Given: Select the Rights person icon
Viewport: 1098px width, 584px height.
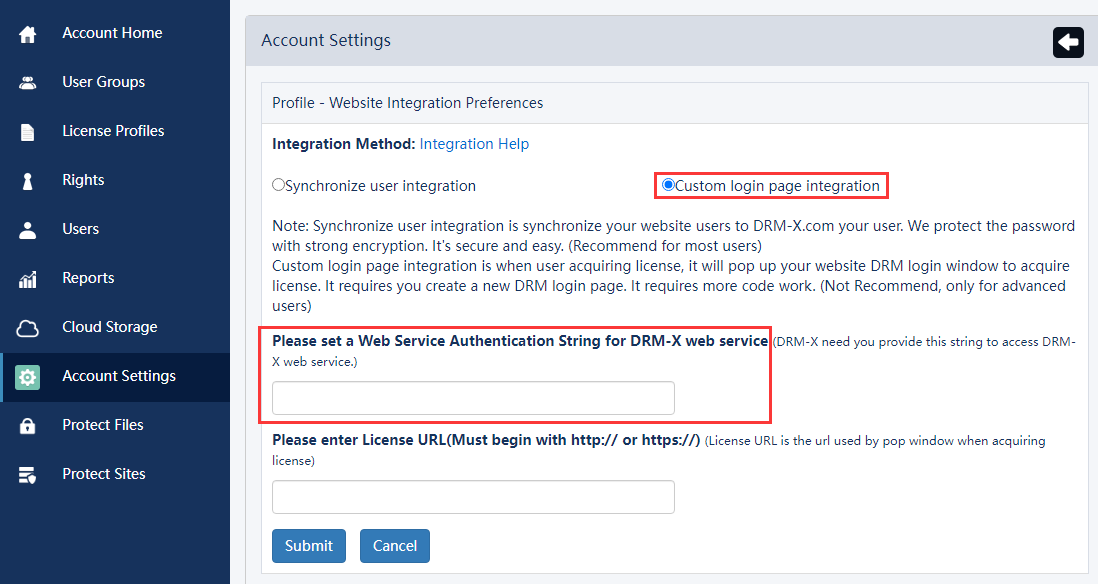Looking at the screenshot, I should pos(27,179).
